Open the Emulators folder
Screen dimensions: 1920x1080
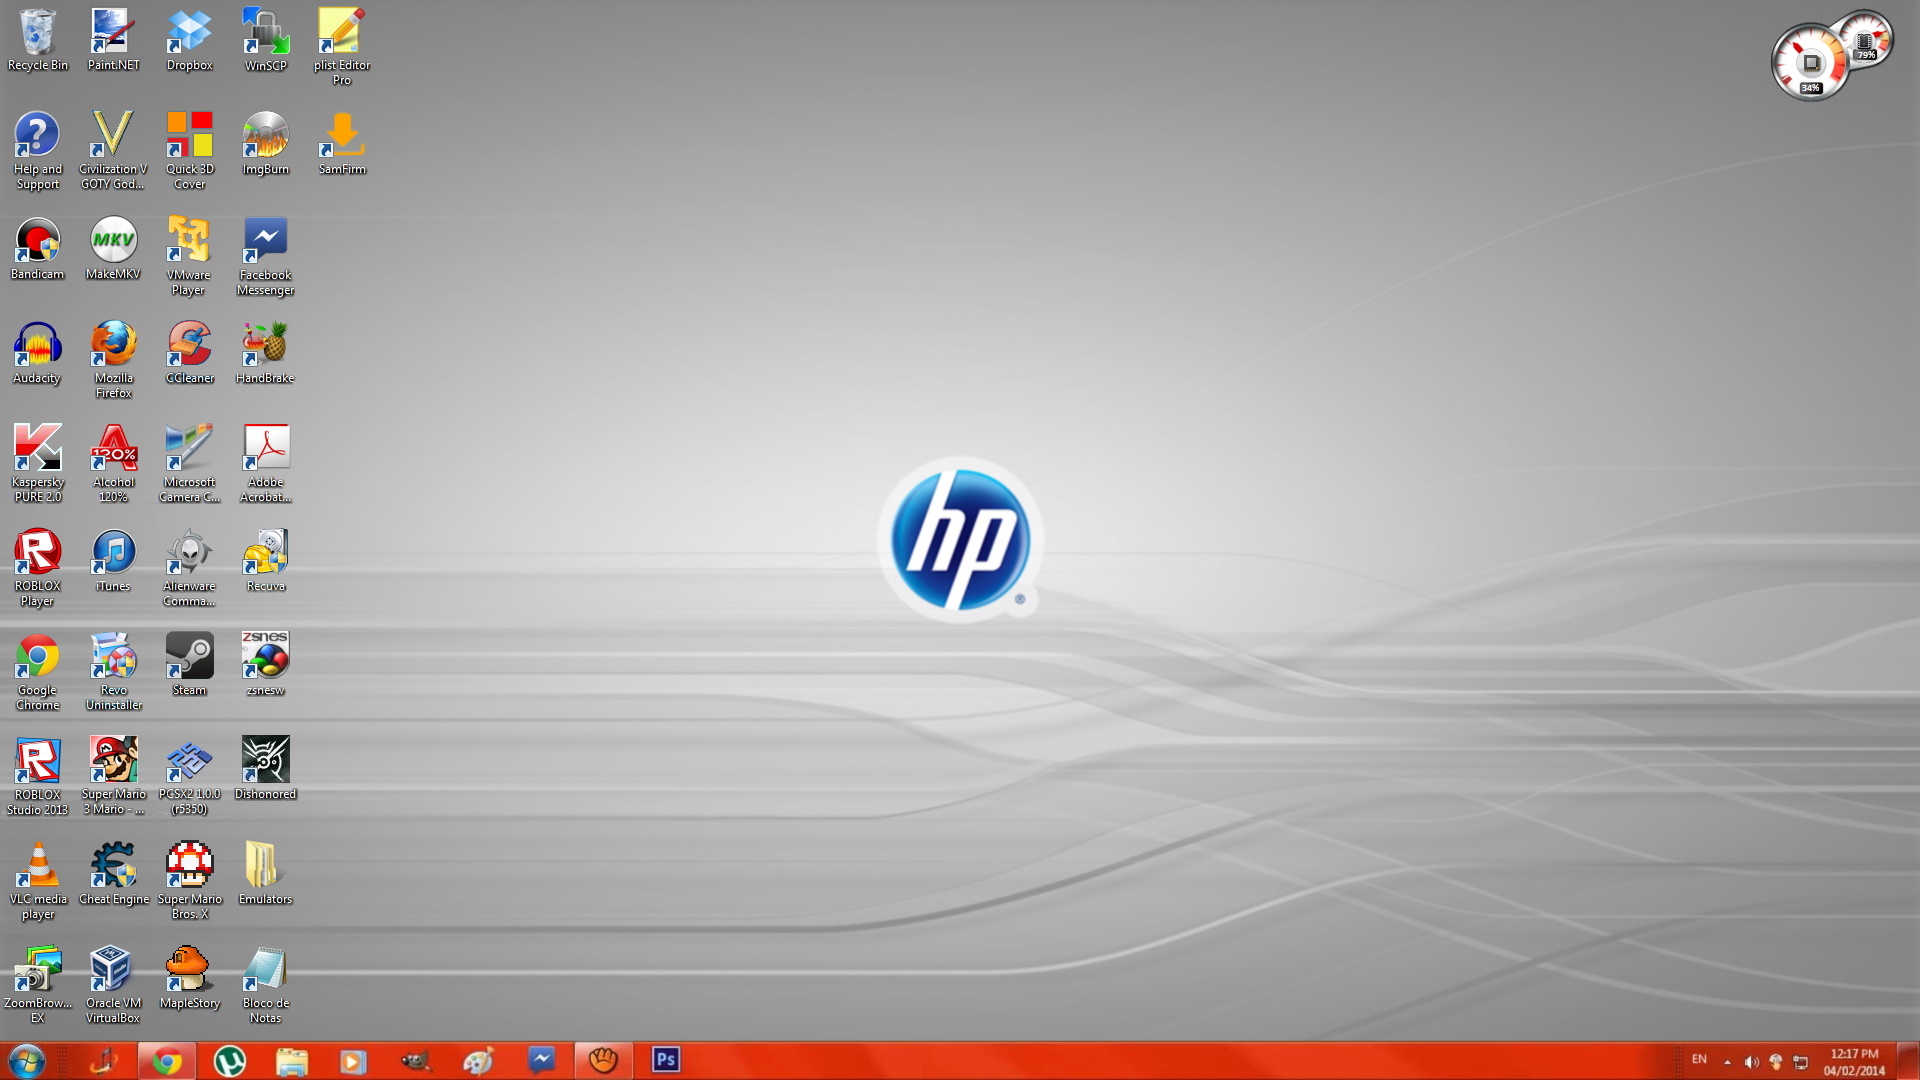tap(265, 874)
